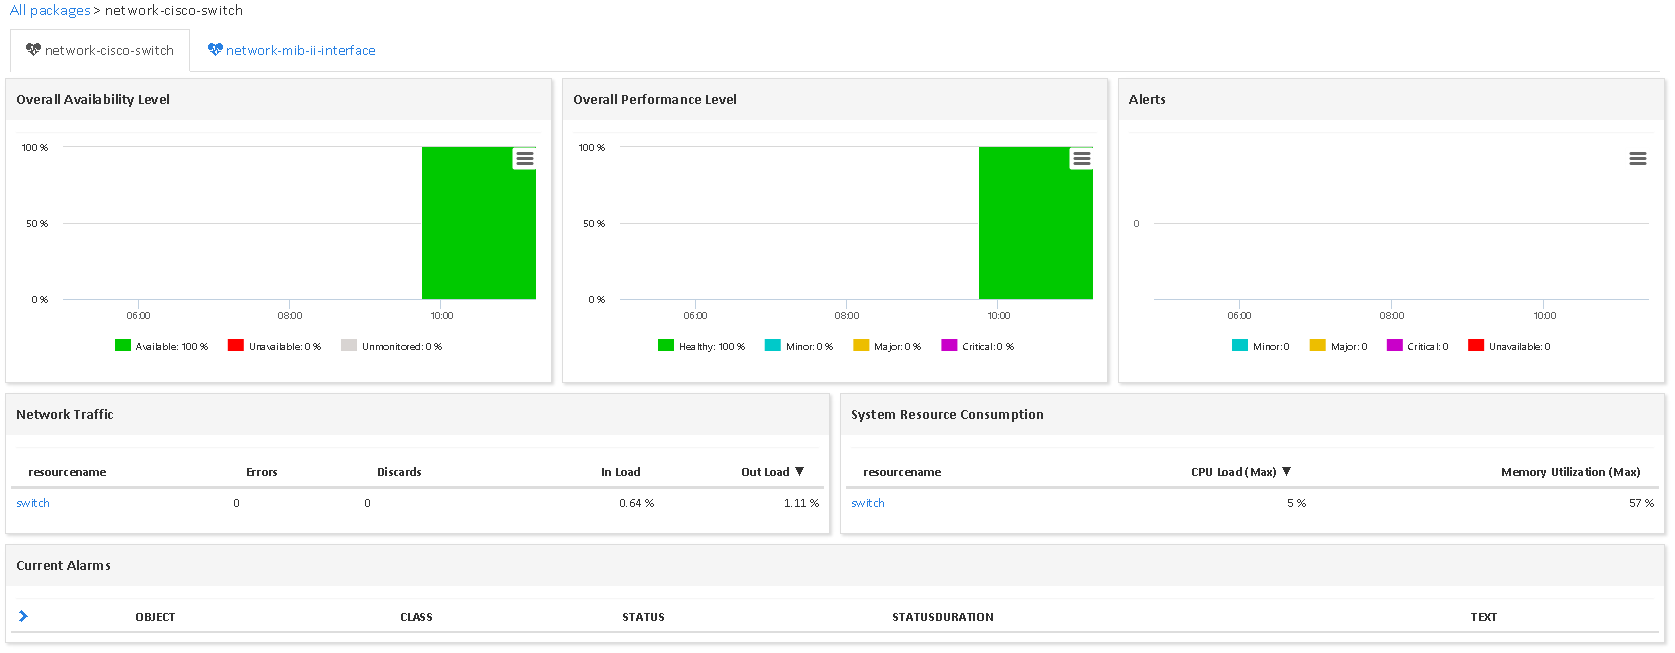Image resolution: width=1675 pixels, height=653 pixels.
Task: Click magenta Critical swatch in Alerts legend
Action: pyautogui.click(x=1394, y=346)
